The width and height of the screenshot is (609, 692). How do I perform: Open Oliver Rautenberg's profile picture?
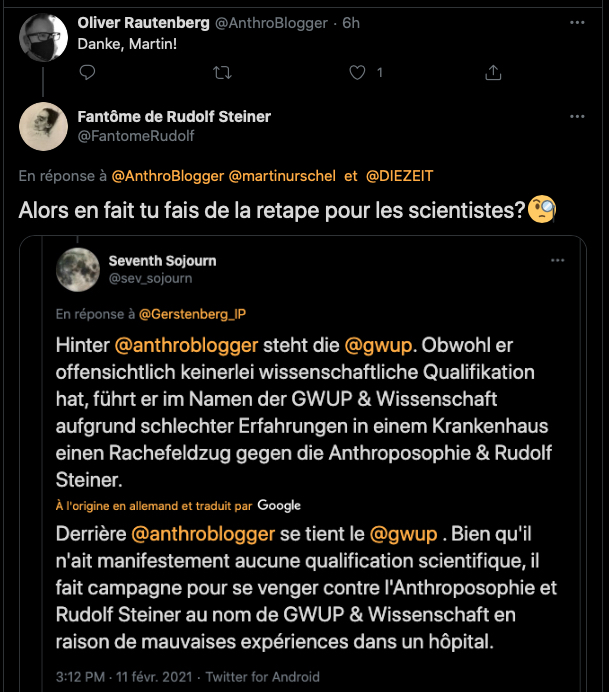coord(44,35)
